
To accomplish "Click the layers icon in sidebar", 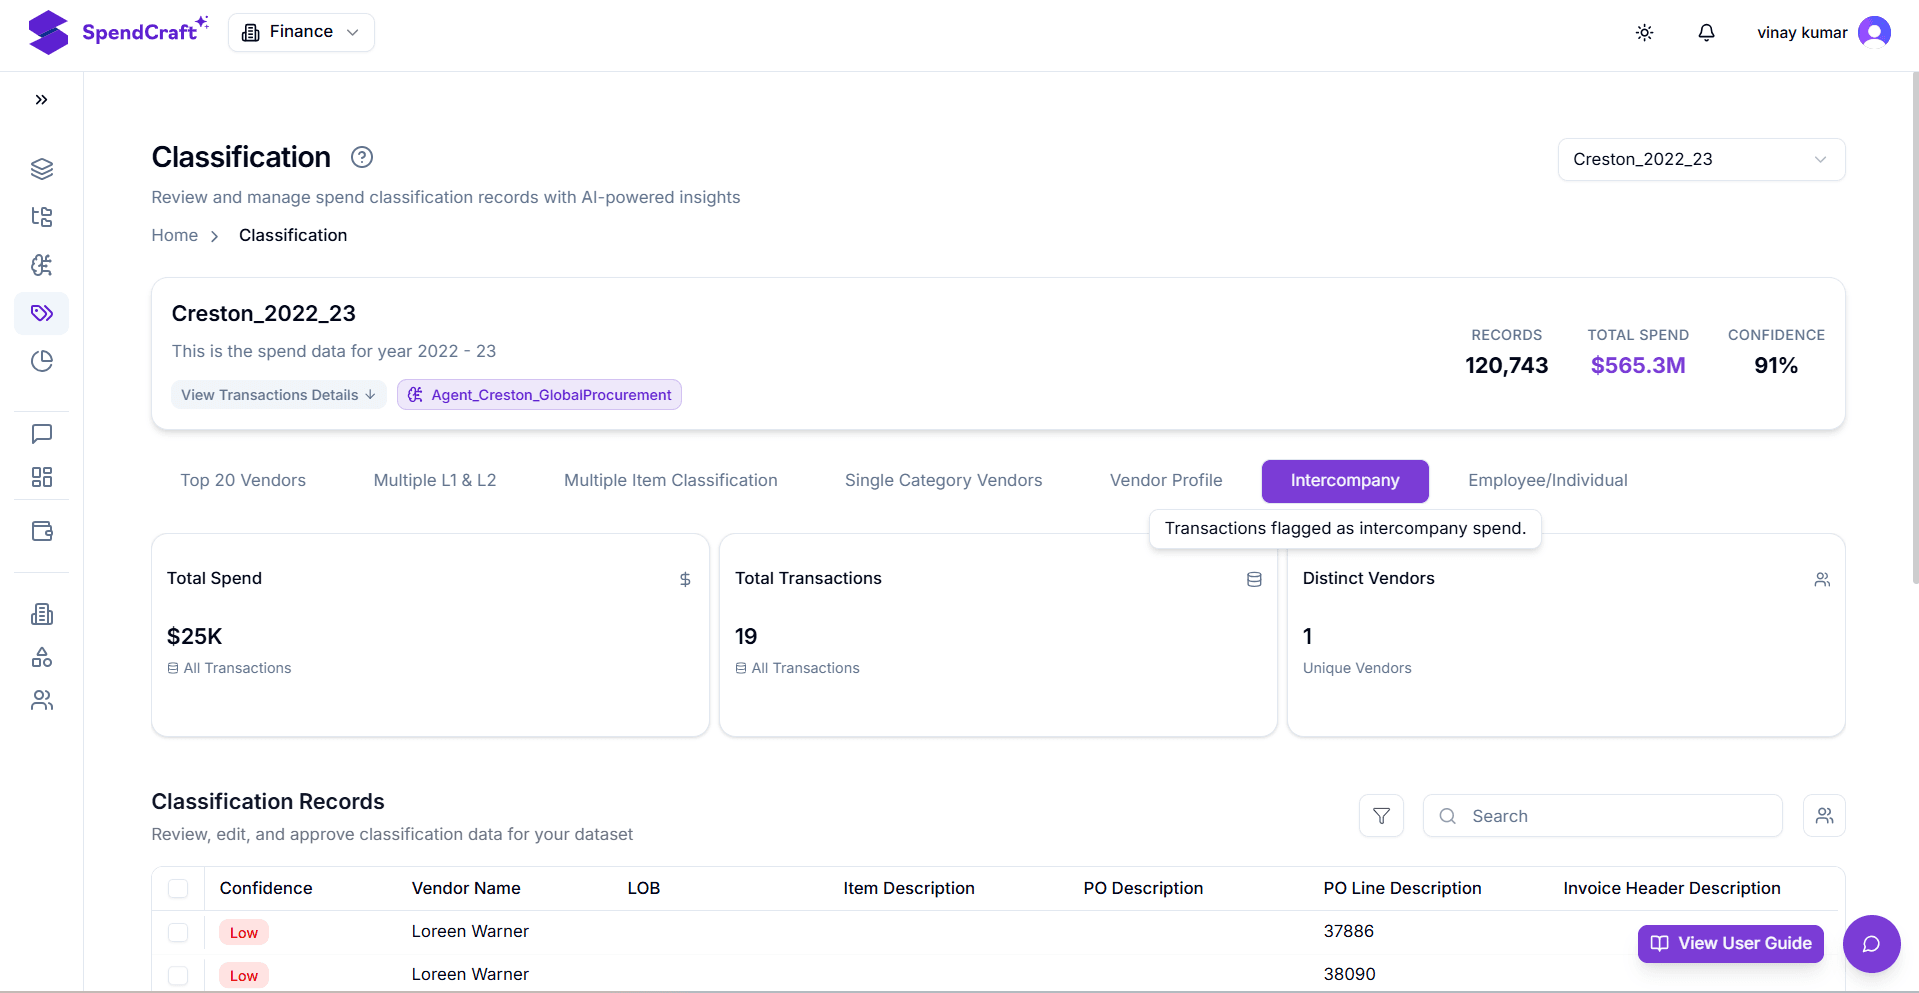I will click(42, 169).
